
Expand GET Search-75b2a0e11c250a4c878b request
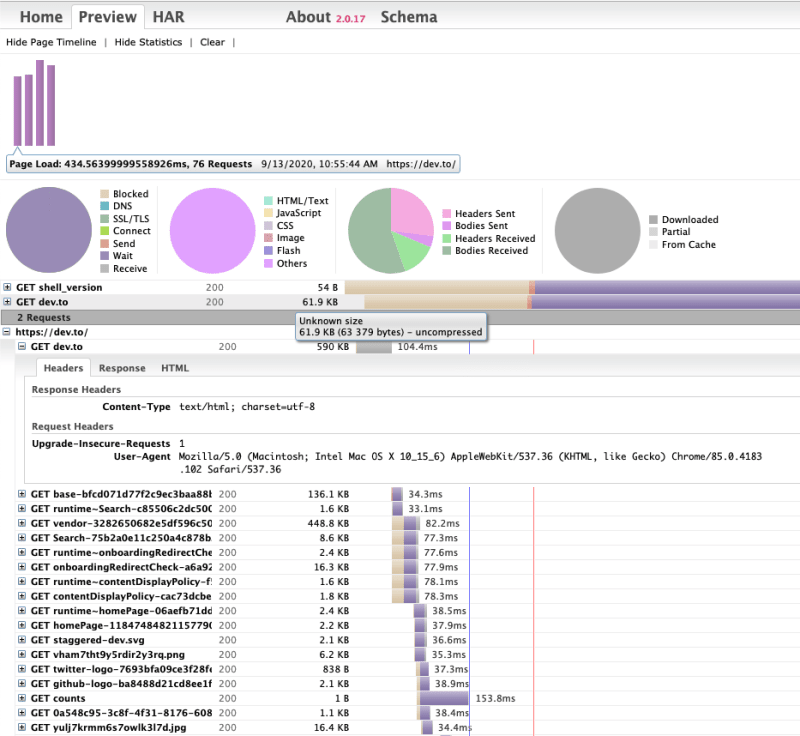coord(22,537)
